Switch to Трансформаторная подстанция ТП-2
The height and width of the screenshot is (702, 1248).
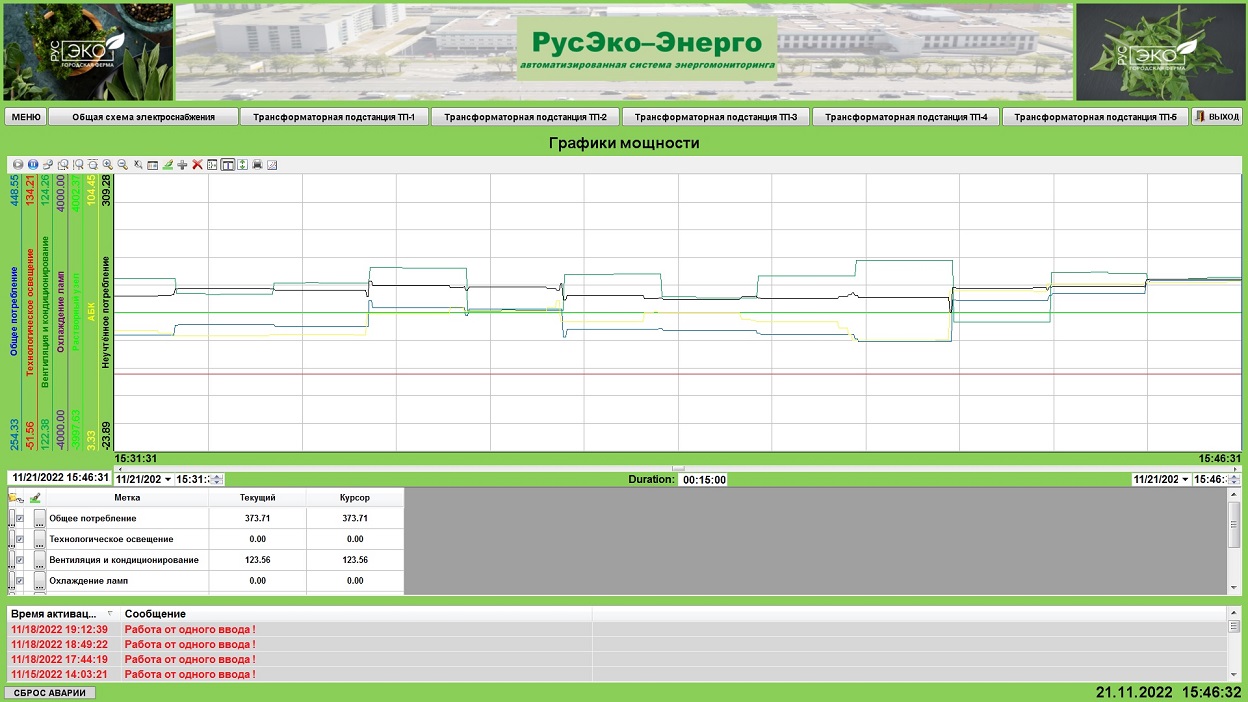[525, 117]
